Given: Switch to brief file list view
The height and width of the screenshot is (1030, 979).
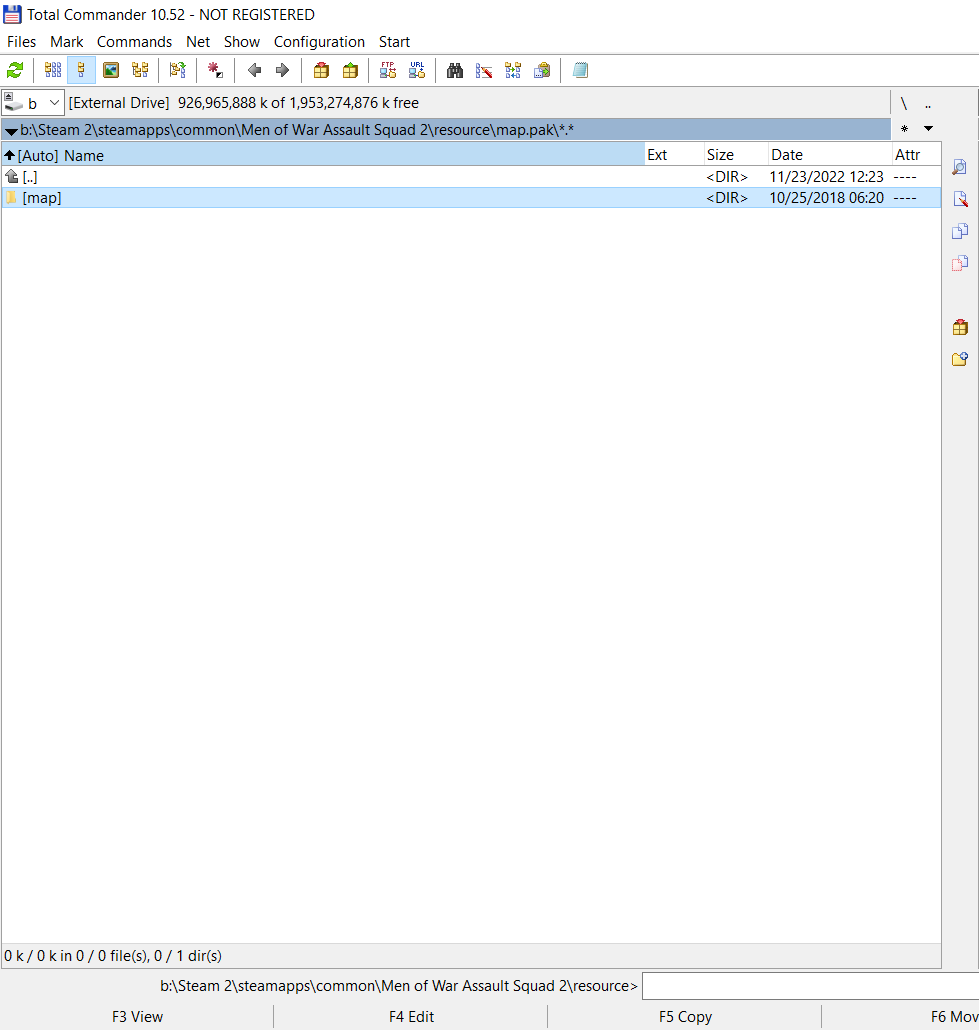Looking at the screenshot, I should pyautogui.click(x=53, y=70).
